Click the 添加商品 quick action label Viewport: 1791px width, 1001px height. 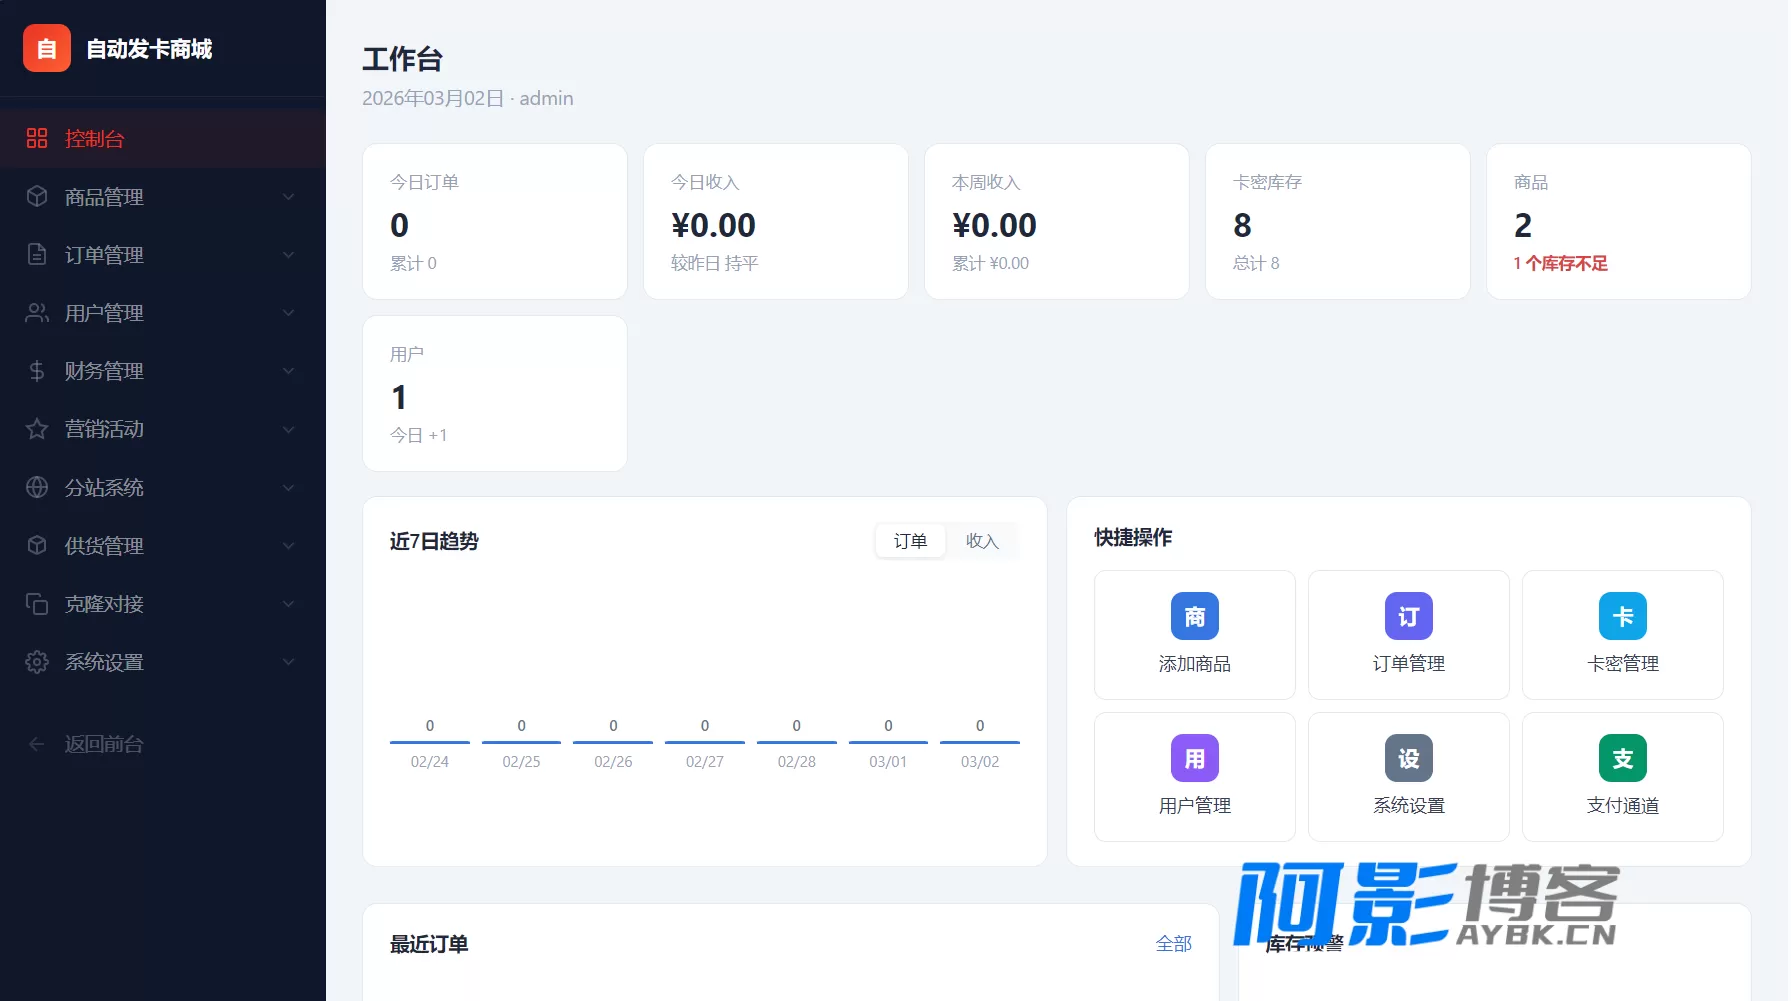click(x=1195, y=664)
